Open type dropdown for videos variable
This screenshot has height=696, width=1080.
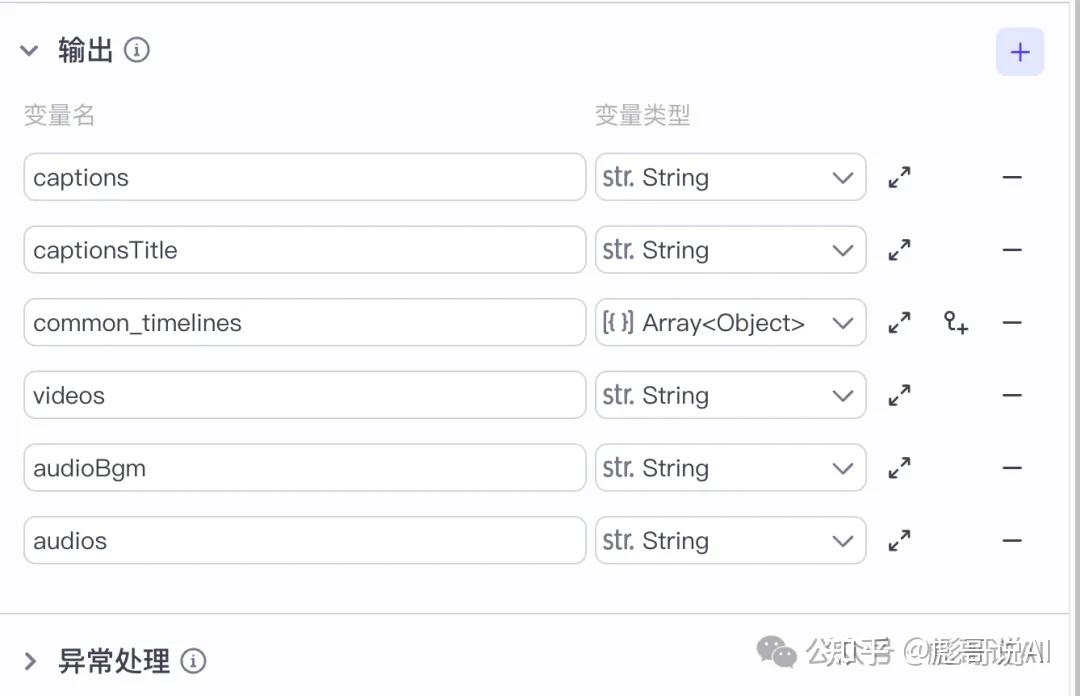730,396
